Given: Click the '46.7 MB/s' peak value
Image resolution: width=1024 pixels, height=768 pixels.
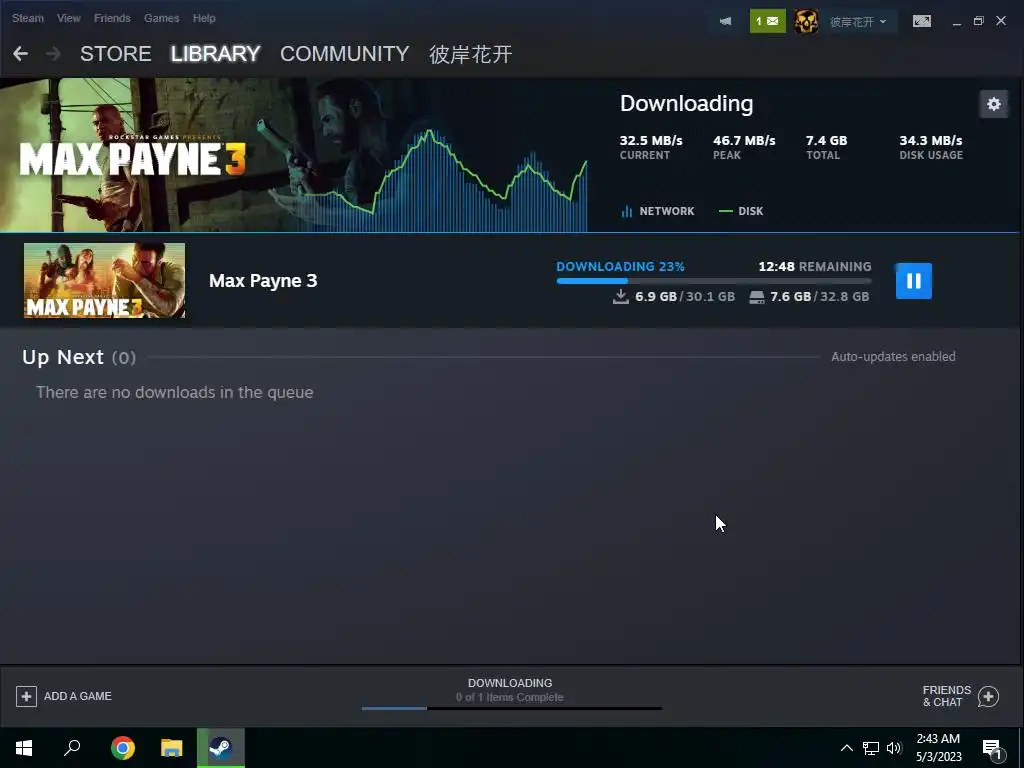Looking at the screenshot, I should click(x=744, y=140).
